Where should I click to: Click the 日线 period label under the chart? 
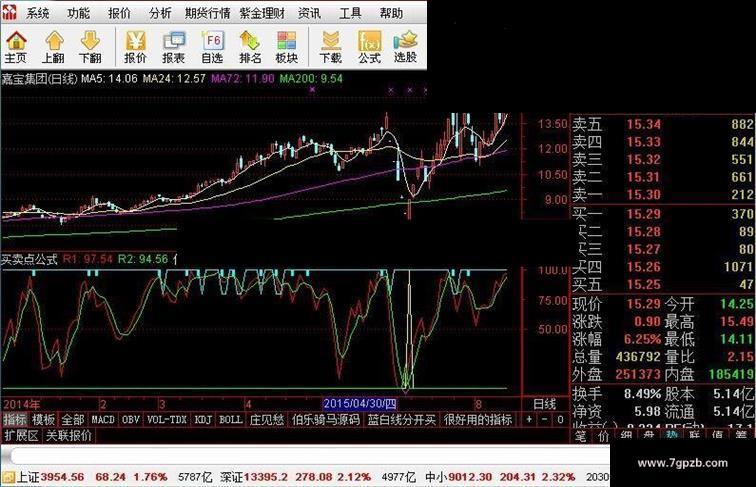[545, 404]
